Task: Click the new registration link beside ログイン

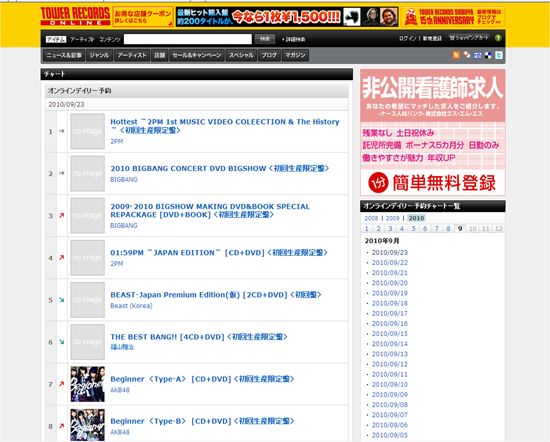Action: pos(432,39)
